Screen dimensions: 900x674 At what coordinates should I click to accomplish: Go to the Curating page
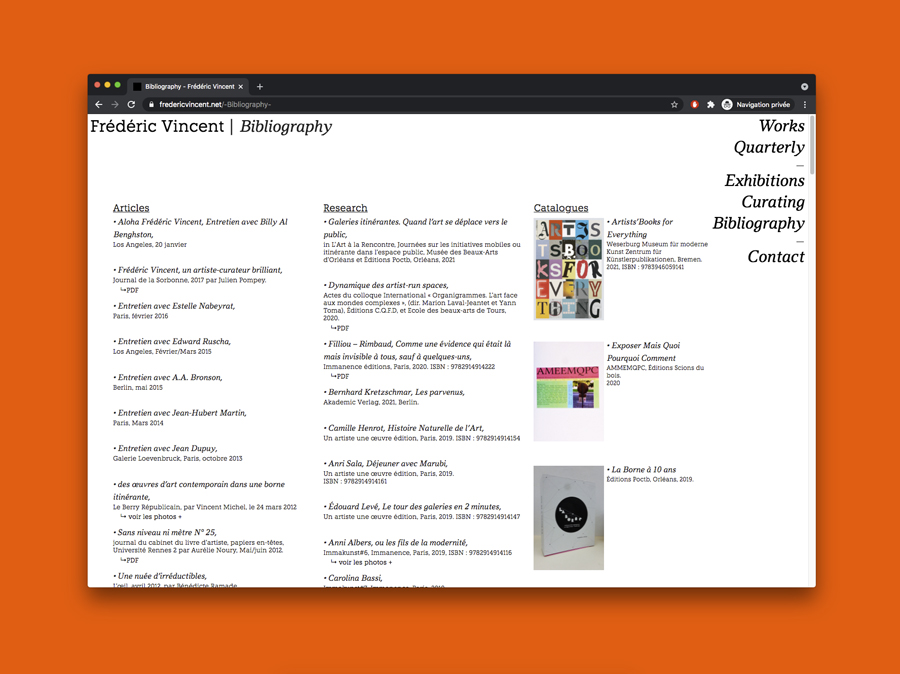coord(773,202)
